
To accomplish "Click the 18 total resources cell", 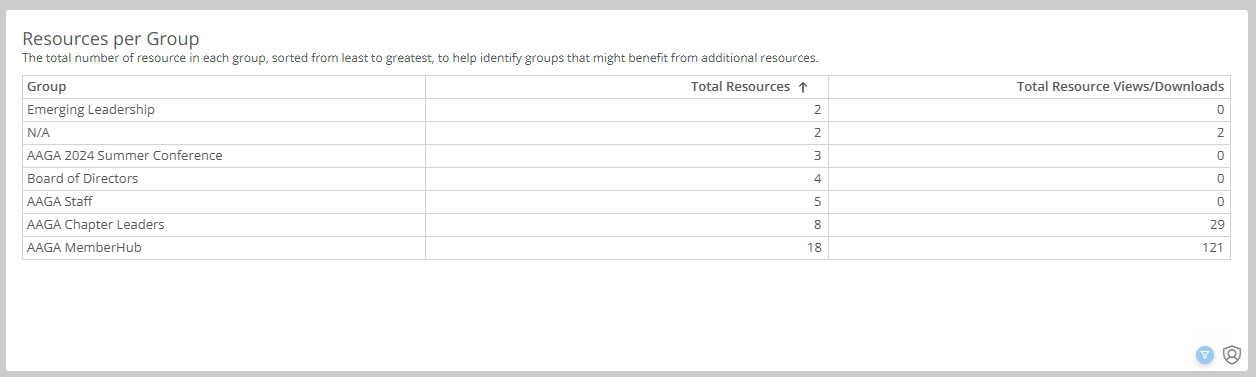I will 627,248.
